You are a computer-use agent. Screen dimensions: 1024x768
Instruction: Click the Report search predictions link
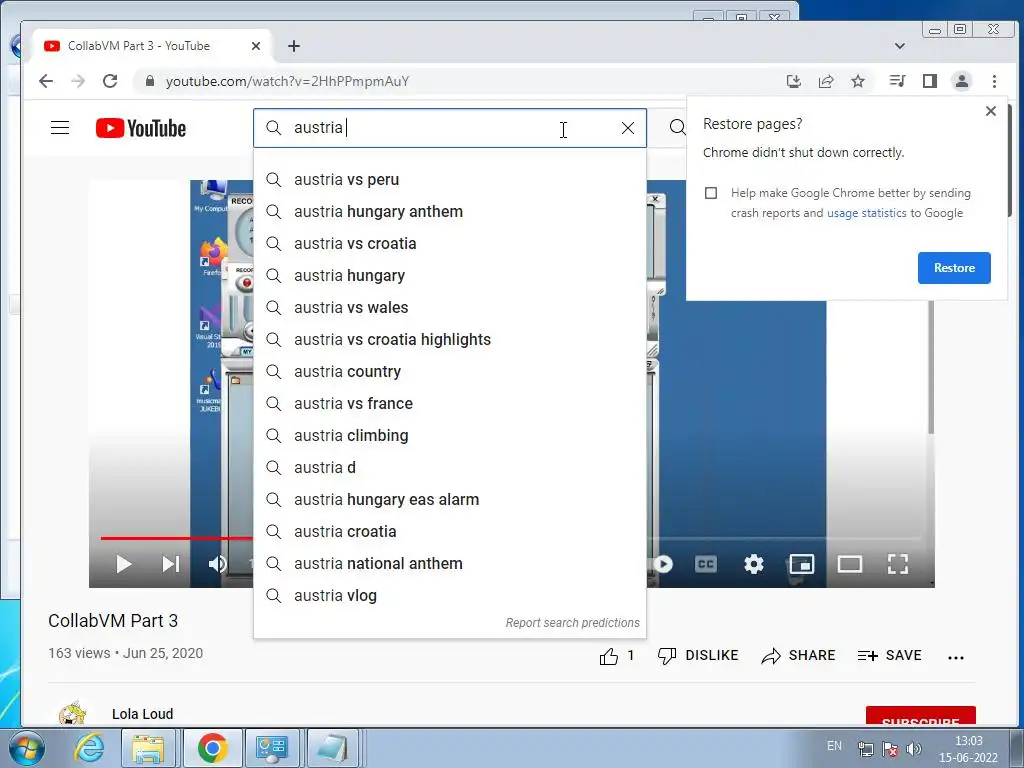coord(572,622)
